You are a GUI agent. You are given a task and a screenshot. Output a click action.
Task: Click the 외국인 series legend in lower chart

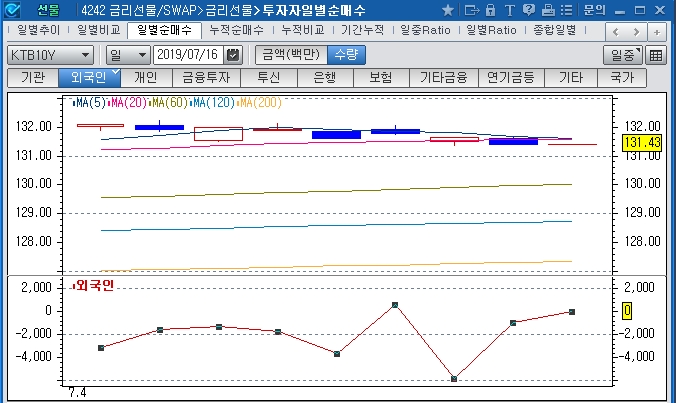click(94, 286)
